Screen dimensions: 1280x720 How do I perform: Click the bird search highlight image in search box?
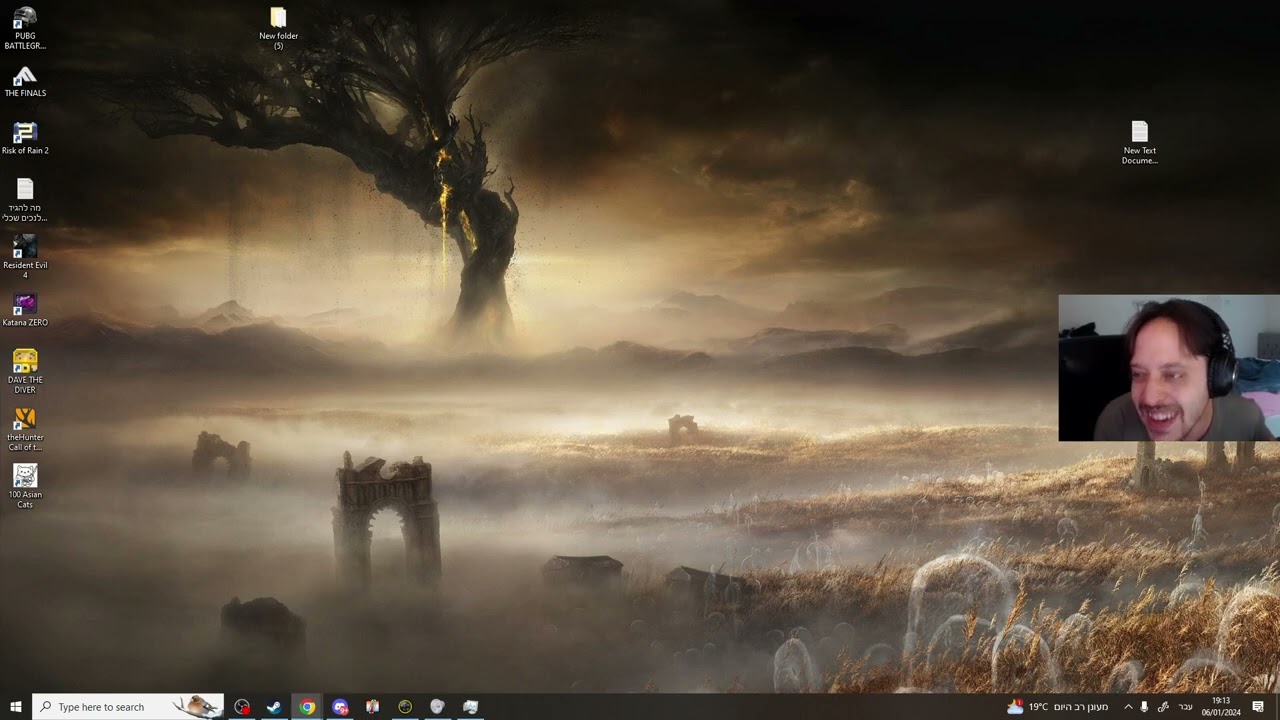click(197, 707)
